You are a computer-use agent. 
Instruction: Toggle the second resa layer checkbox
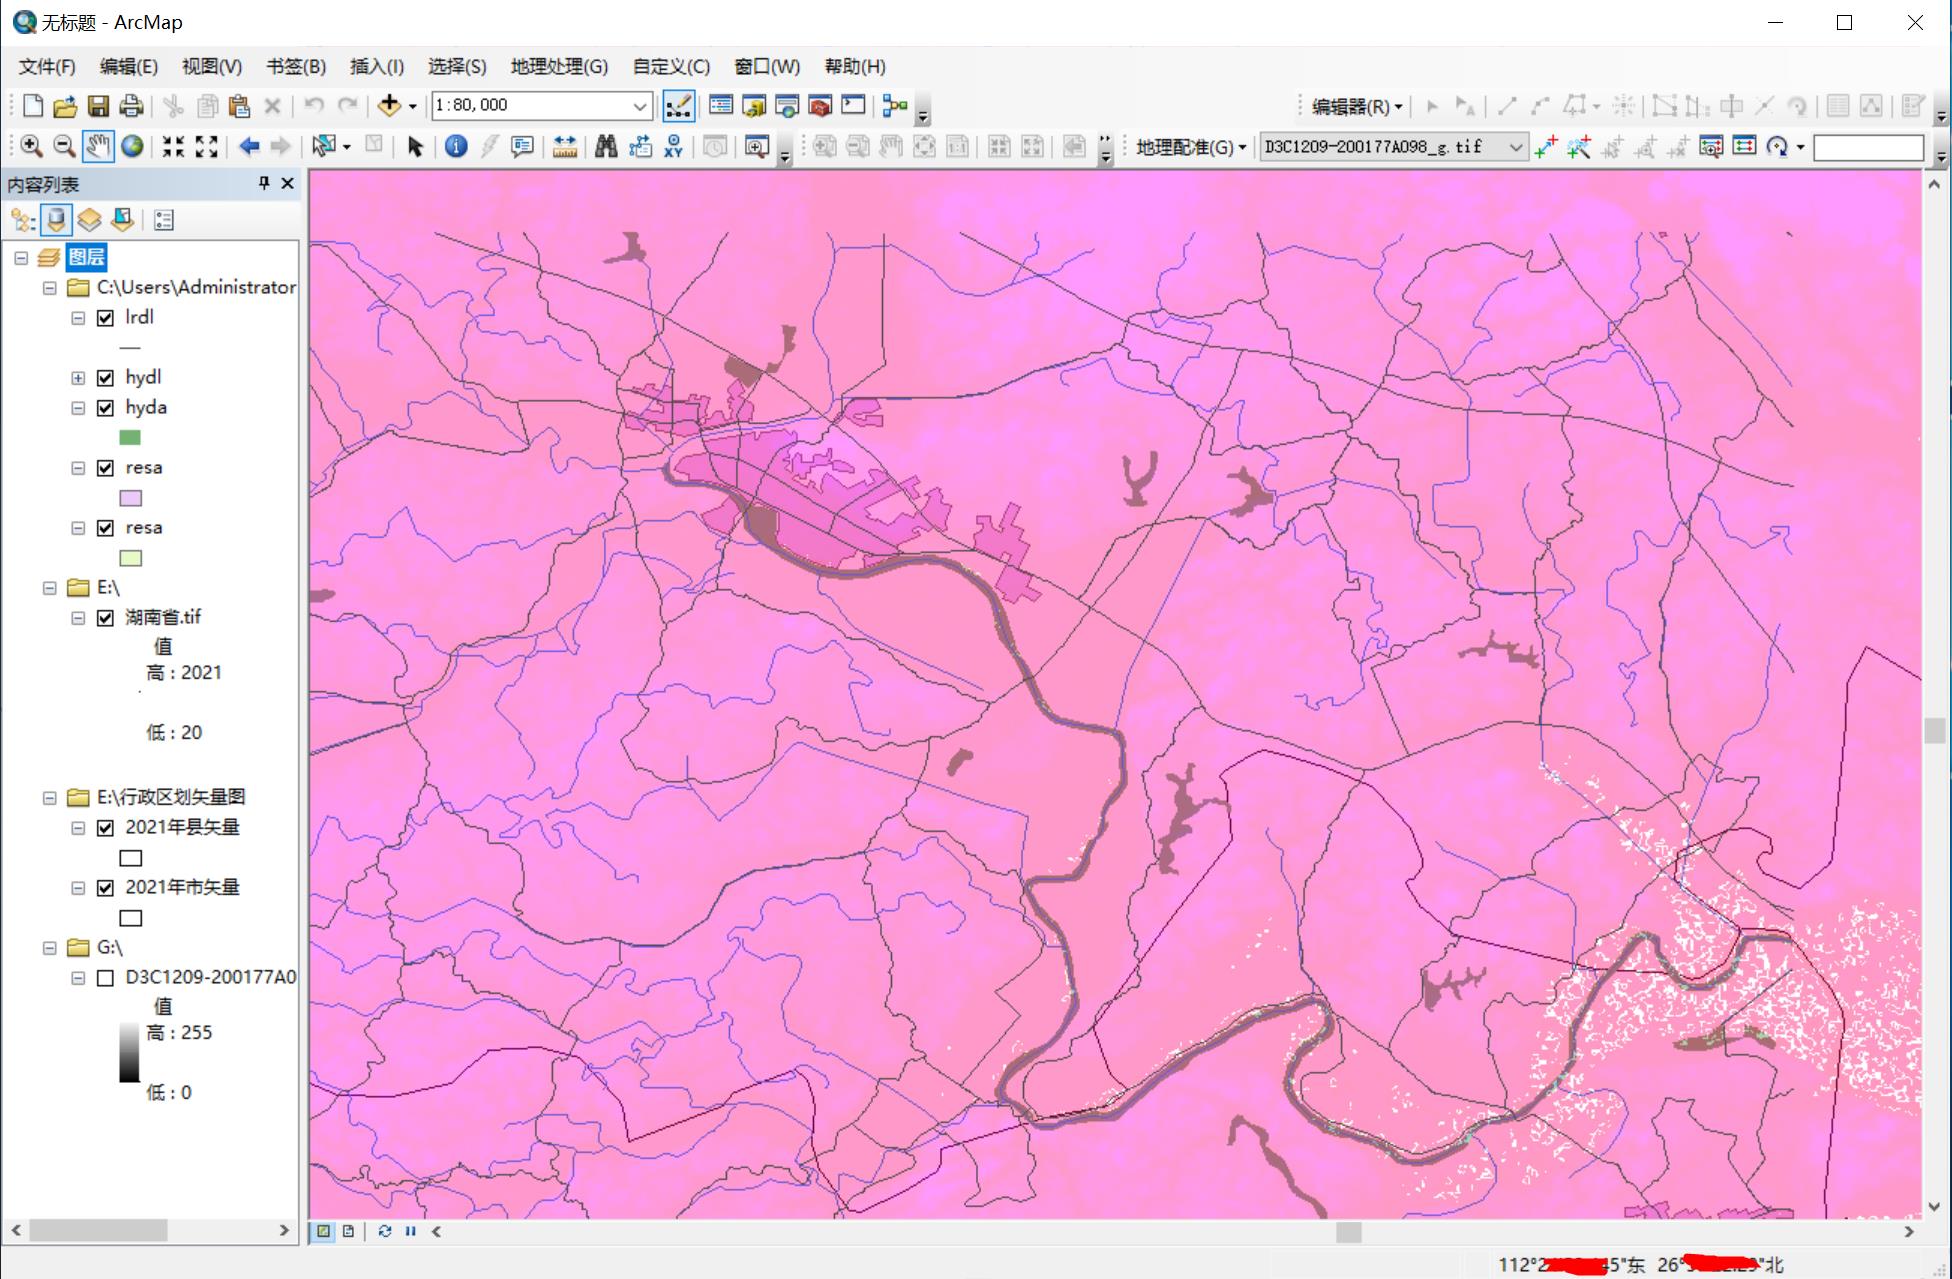click(105, 528)
